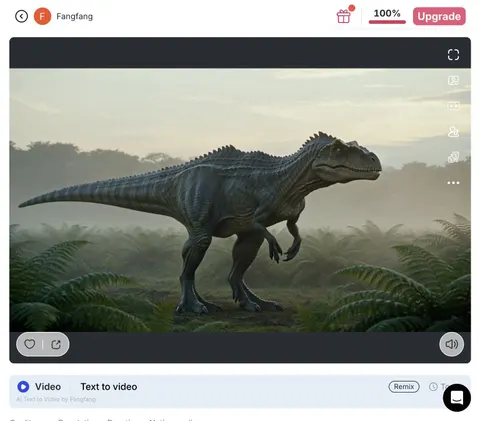Viewport: 480px width, 421px height.
Task: Click the clock timestamp icon
Action: (433, 387)
